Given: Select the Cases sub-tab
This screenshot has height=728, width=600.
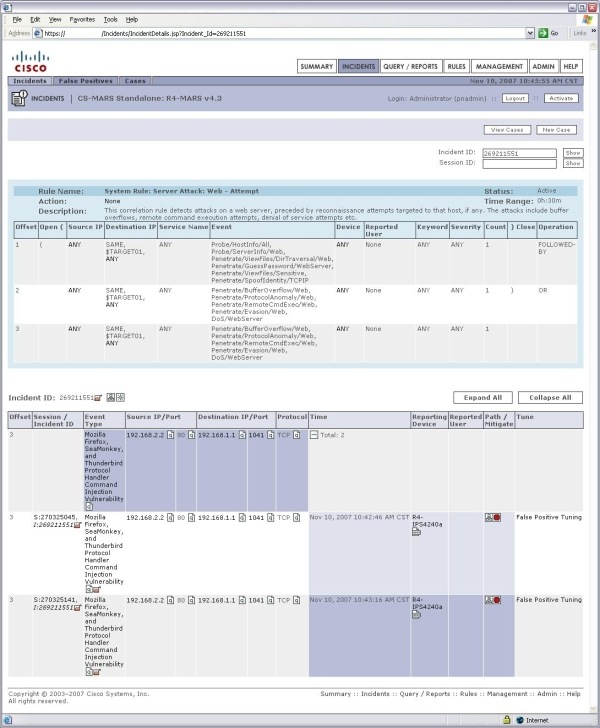Looking at the screenshot, I should (135, 81).
